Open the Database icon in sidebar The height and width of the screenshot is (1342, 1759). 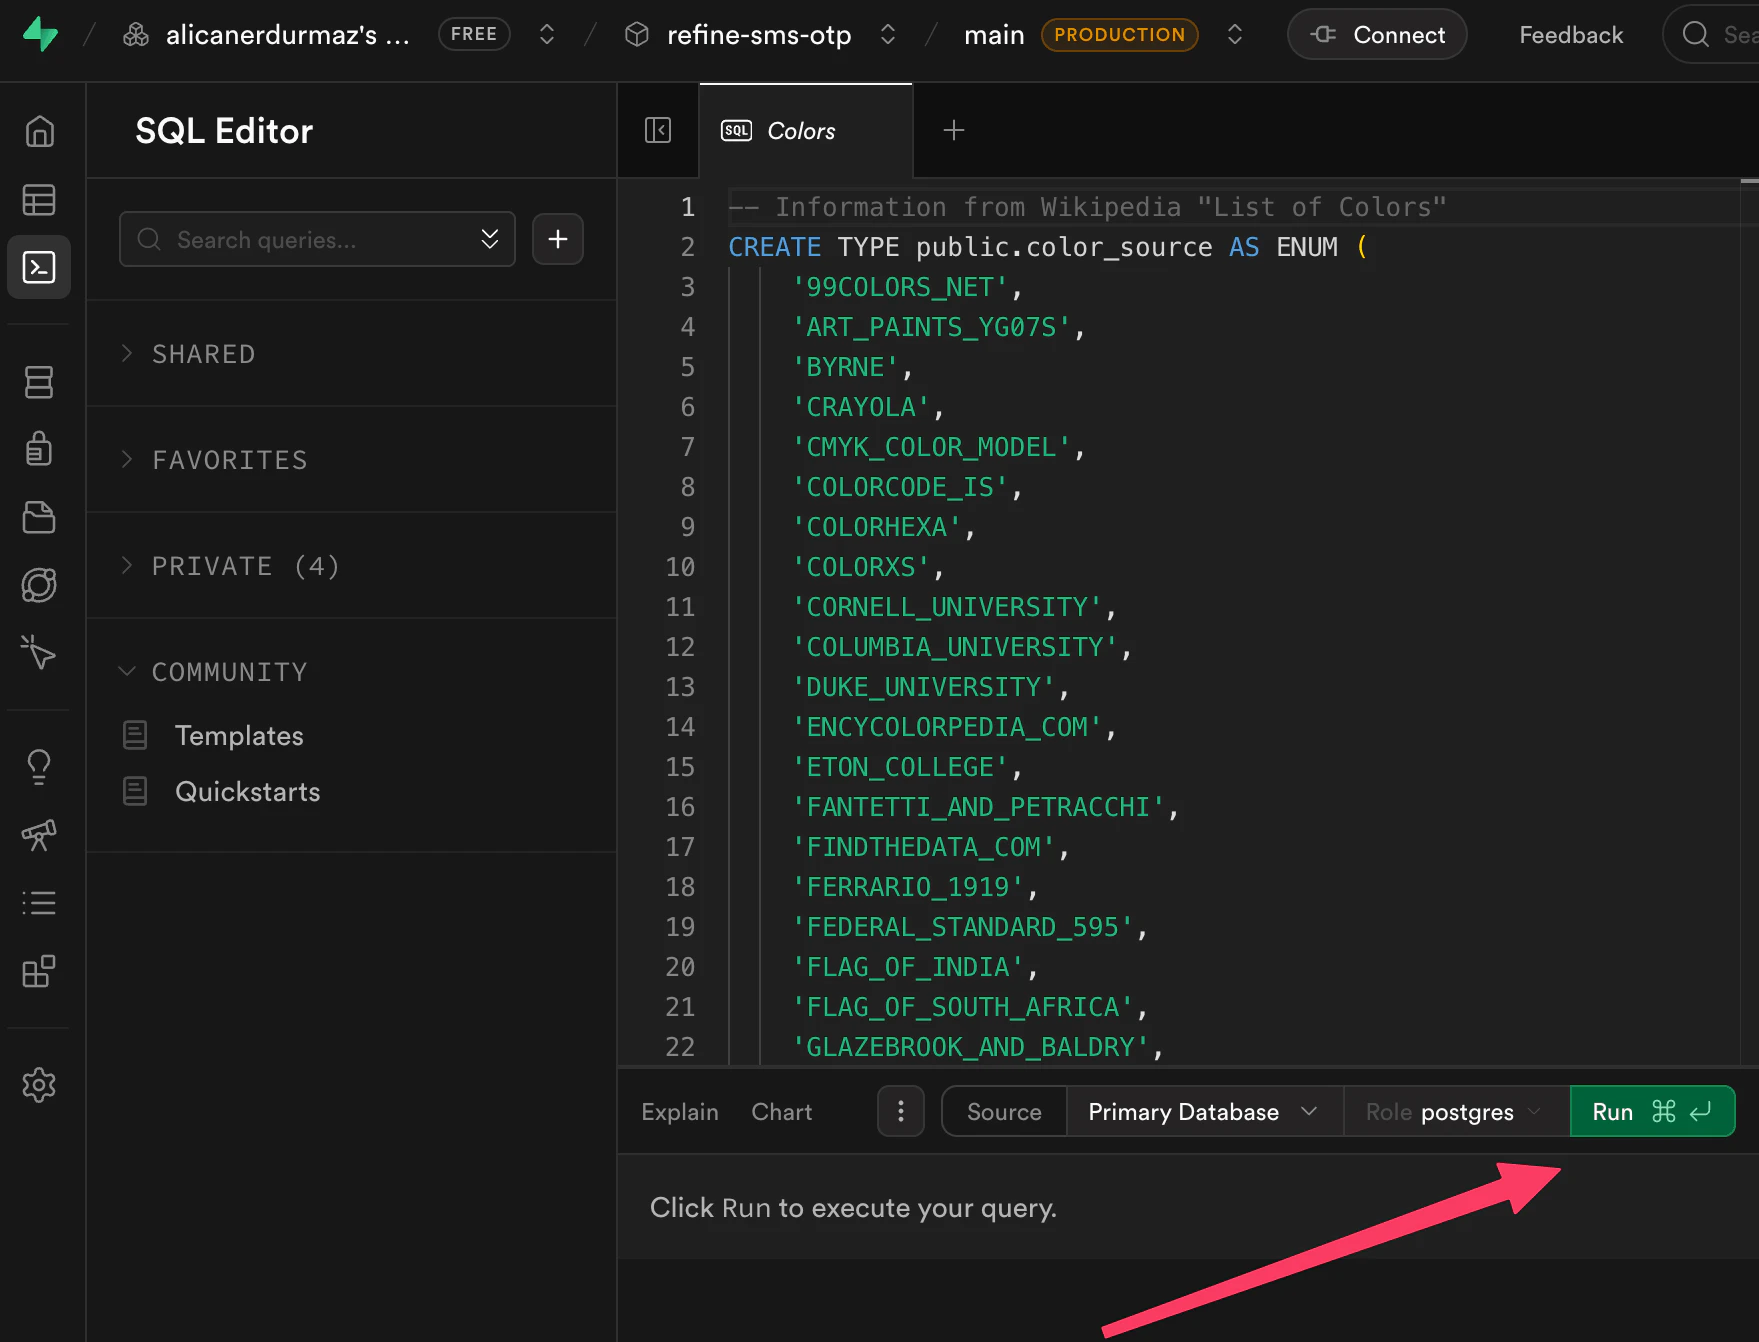[x=39, y=382]
